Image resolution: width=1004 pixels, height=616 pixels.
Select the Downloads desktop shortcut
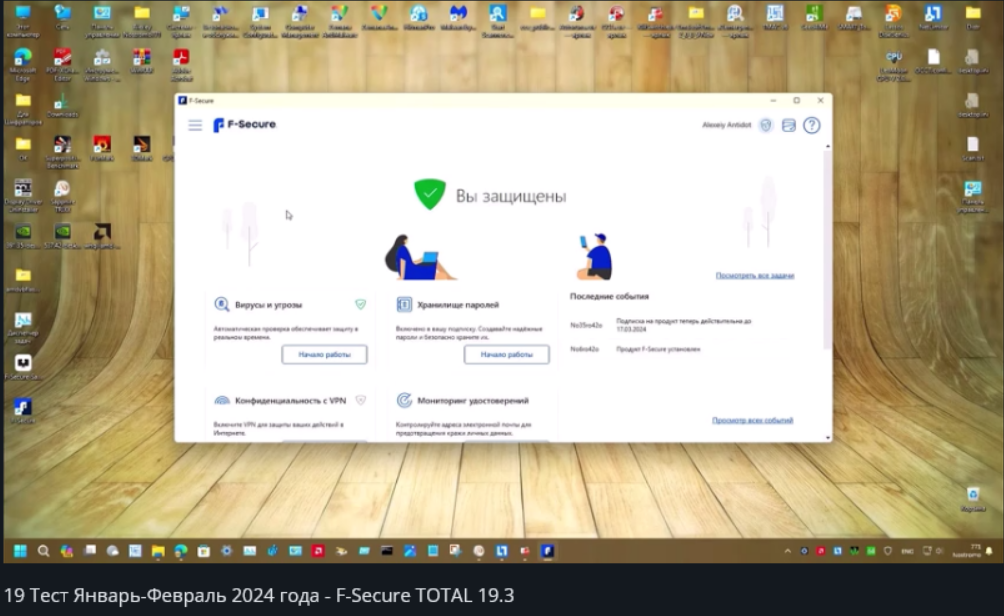pyautogui.click(x=62, y=106)
